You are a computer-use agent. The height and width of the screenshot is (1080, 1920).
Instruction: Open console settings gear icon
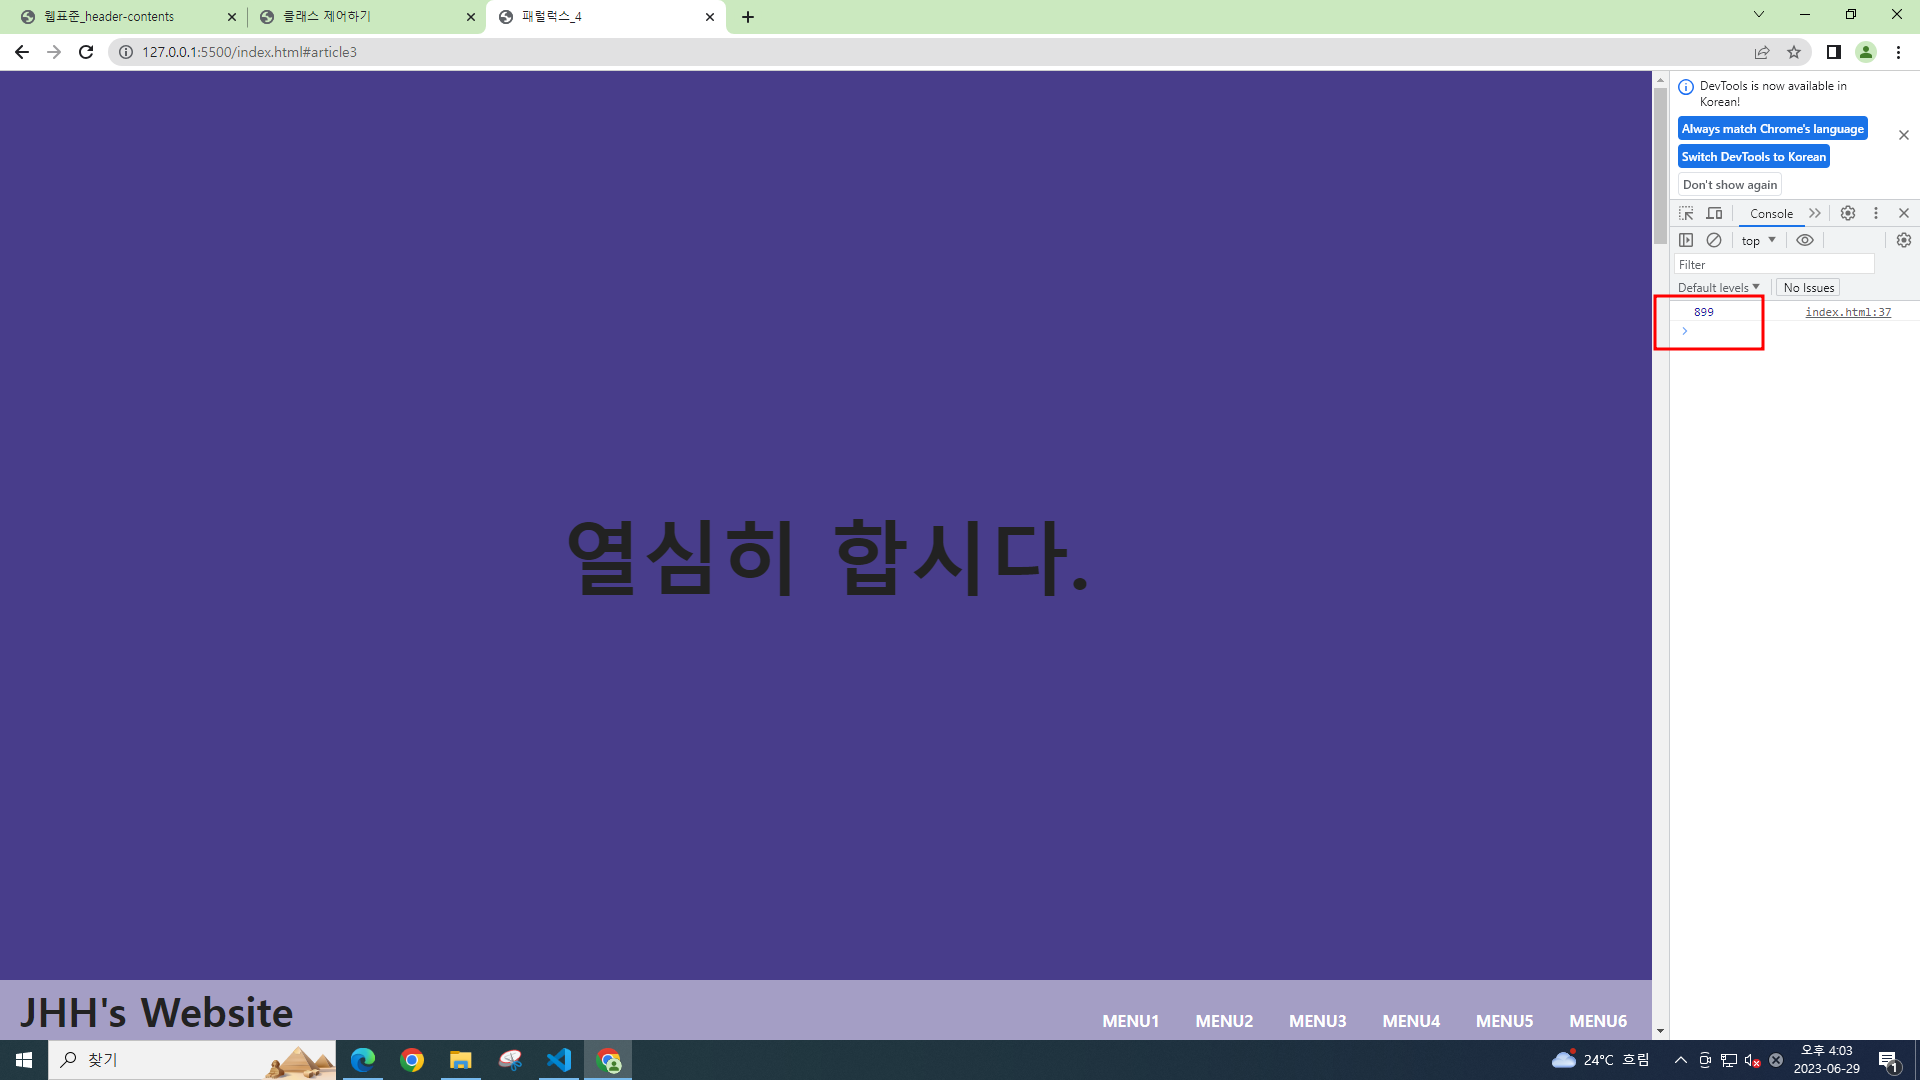point(1903,240)
